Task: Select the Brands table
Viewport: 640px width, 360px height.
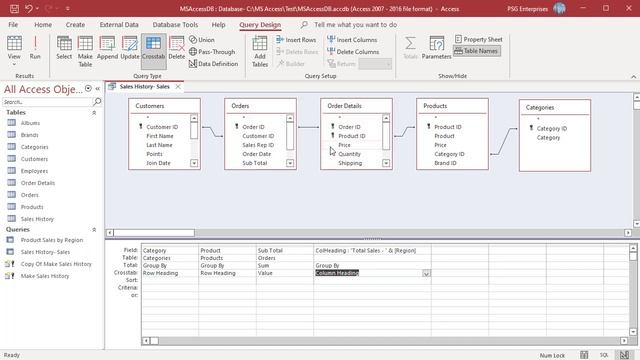Action: tap(29, 135)
